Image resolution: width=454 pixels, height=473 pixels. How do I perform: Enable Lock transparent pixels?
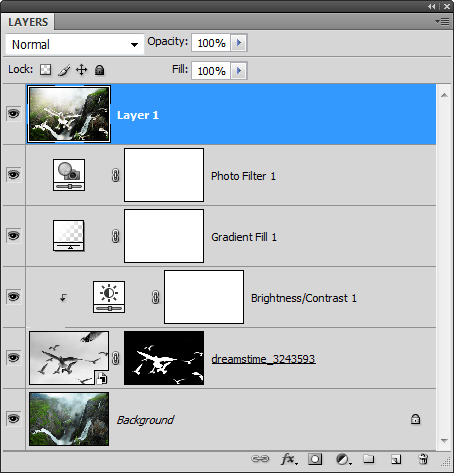46,70
